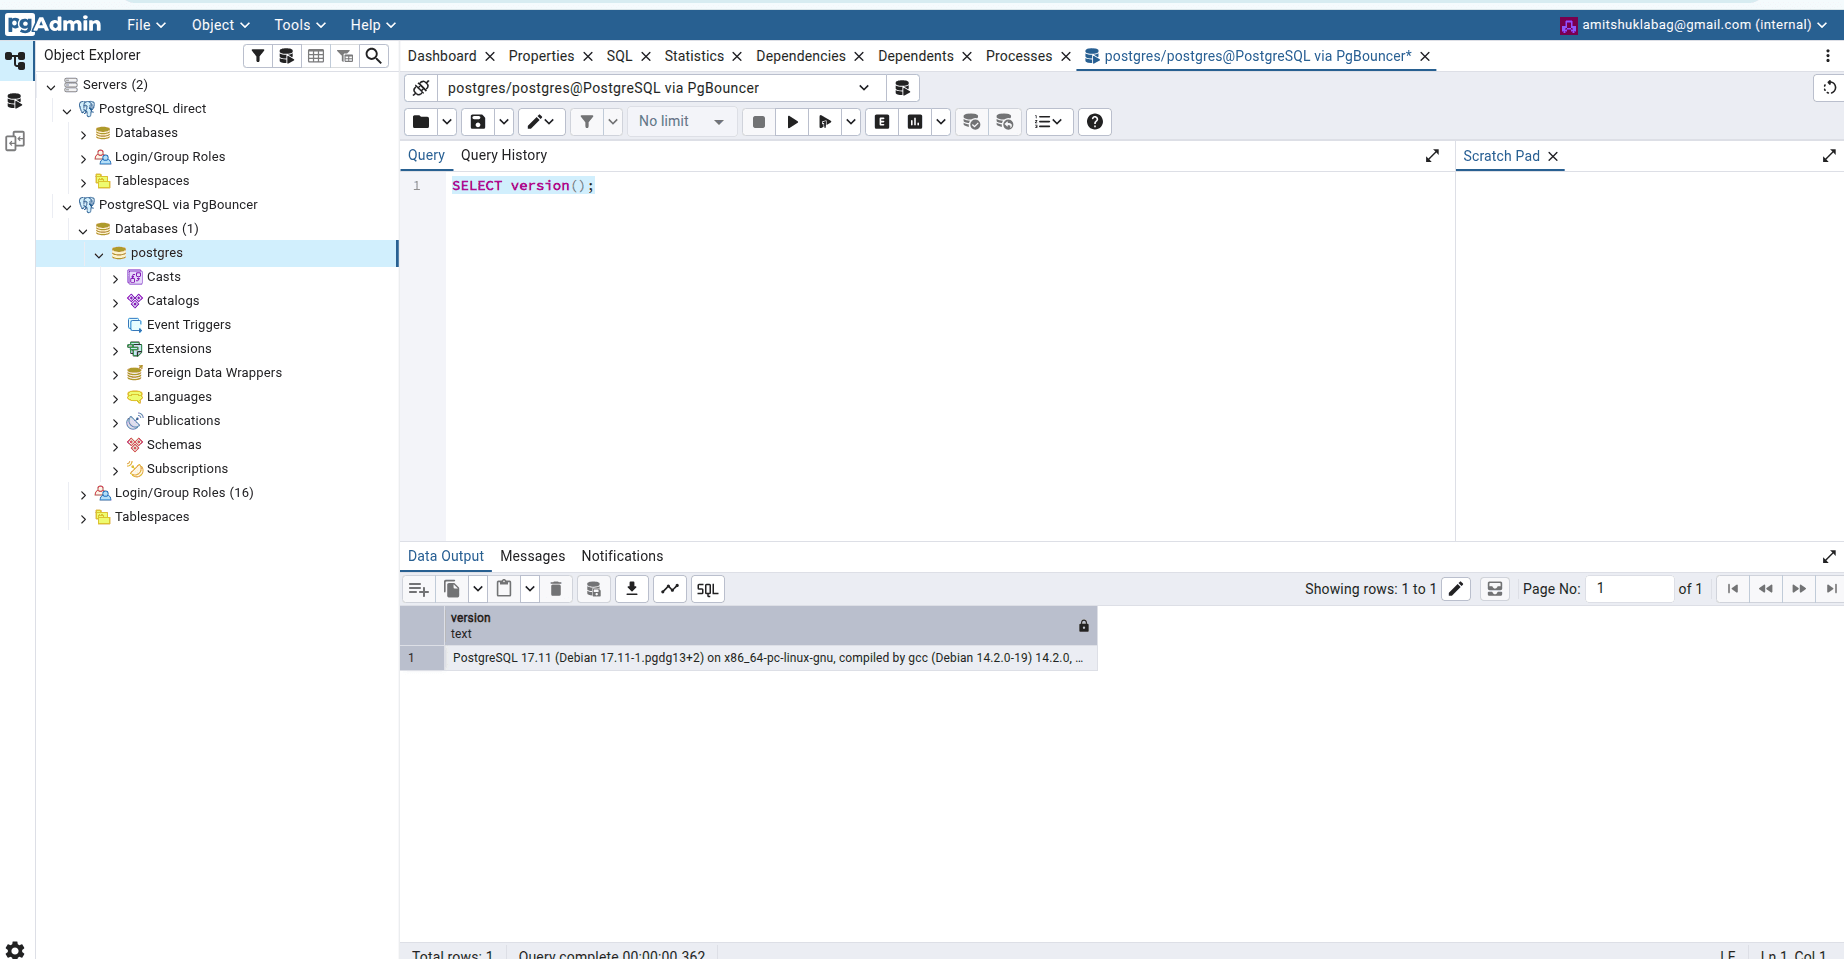This screenshot has width=1844, height=959.
Task: Switch to the Messages tab
Action: tap(532, 556)
